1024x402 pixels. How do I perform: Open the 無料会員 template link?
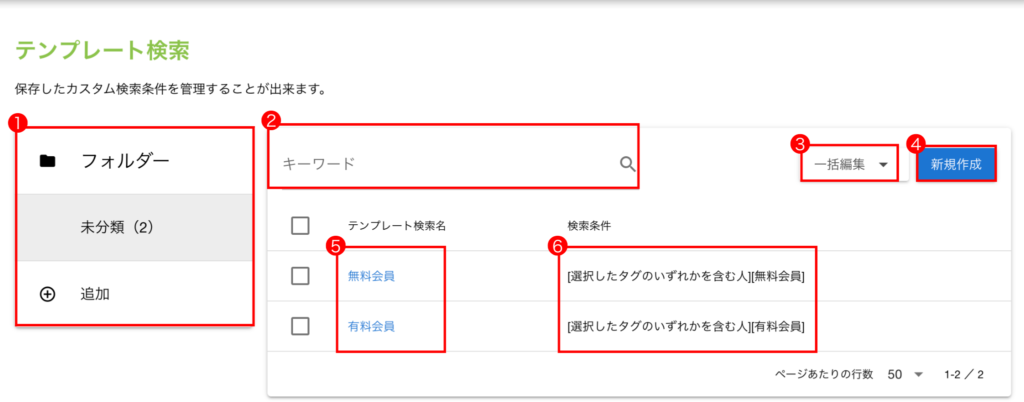click(x=371, y=276)
